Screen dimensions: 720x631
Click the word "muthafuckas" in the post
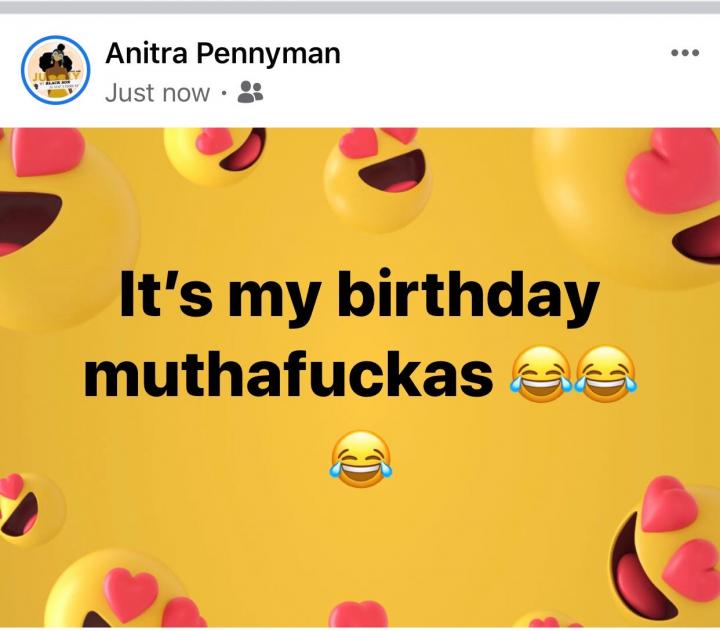(x=289, y=375)
